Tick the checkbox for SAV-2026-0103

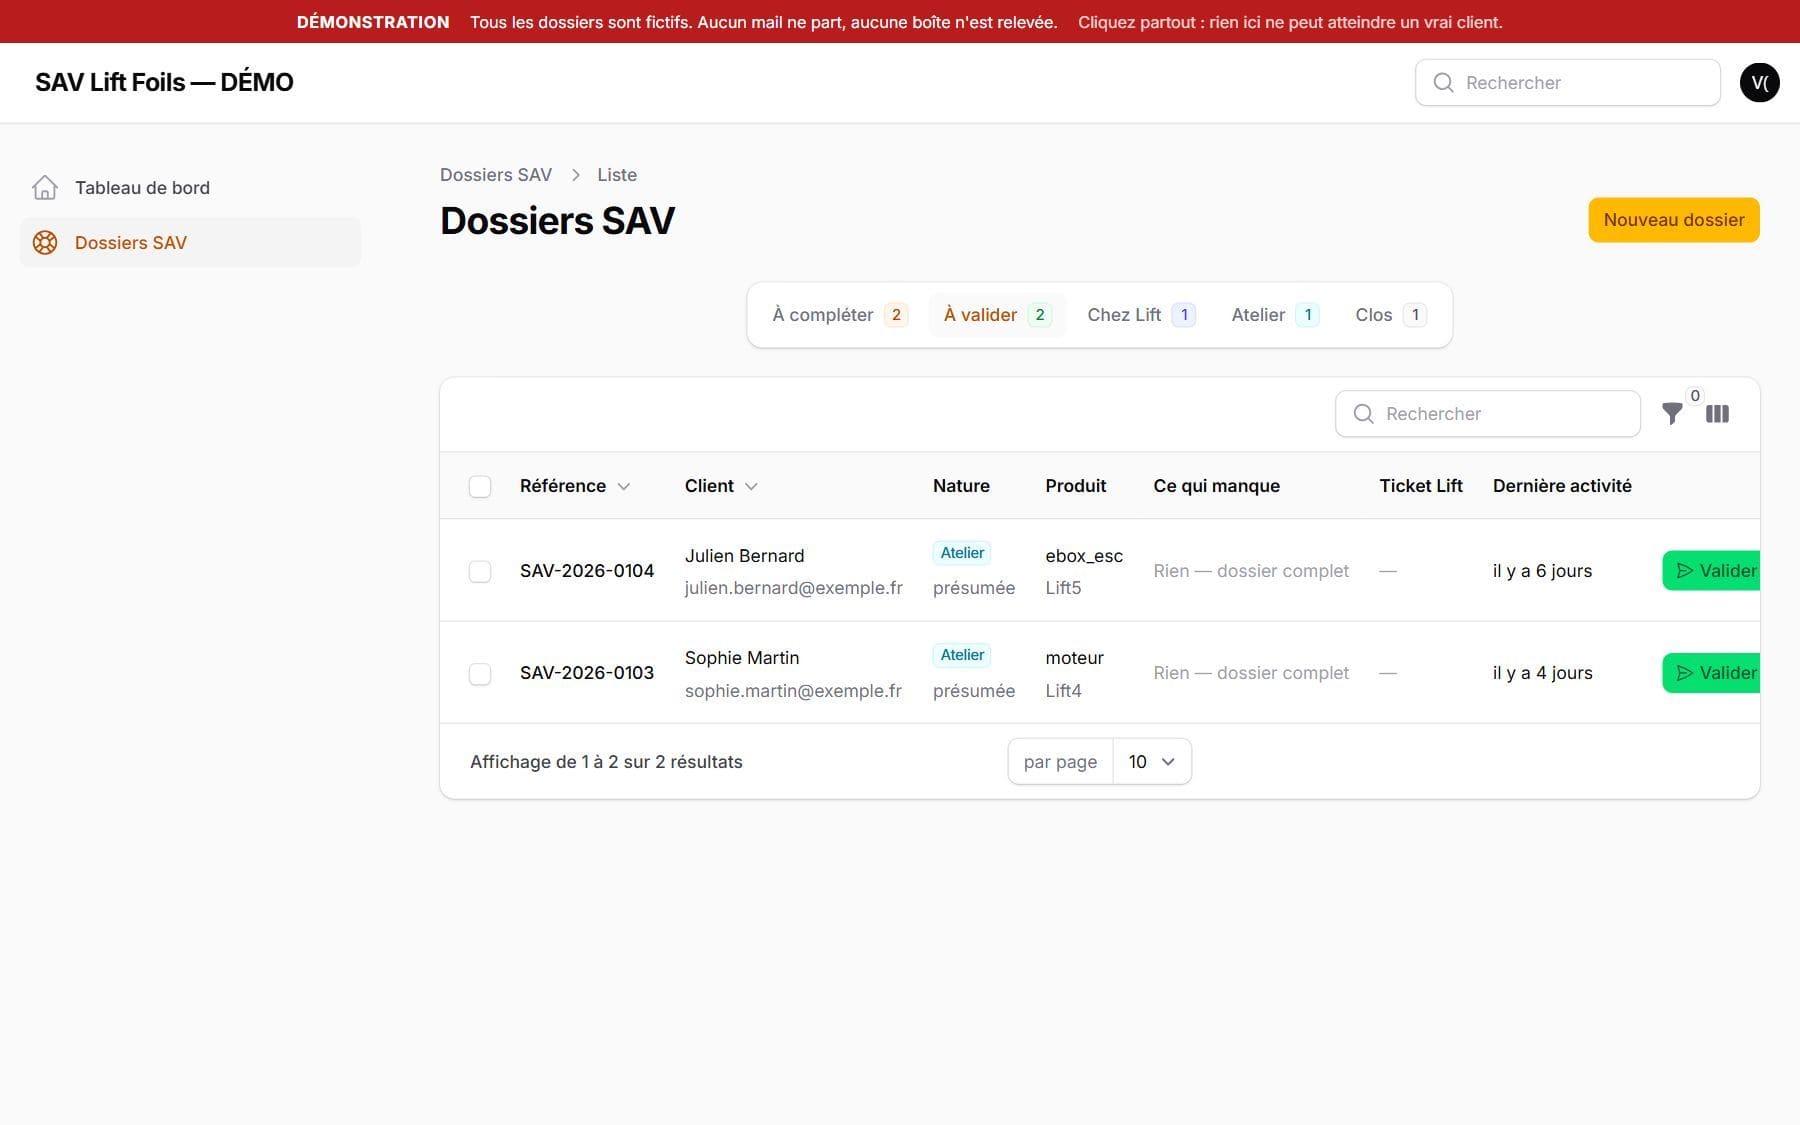point(480,674)
